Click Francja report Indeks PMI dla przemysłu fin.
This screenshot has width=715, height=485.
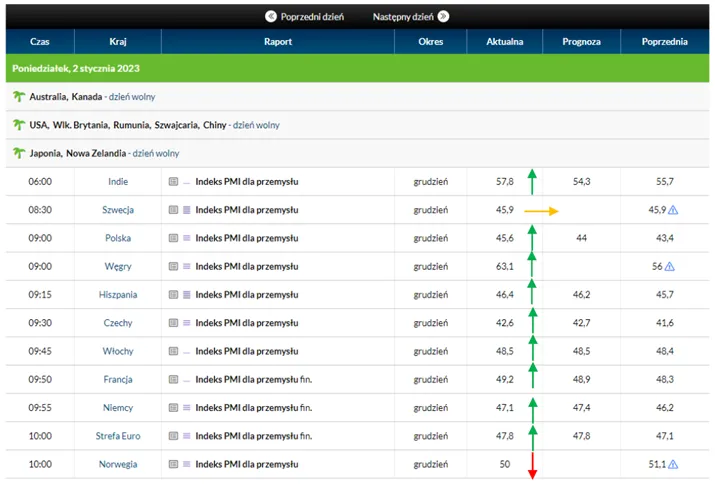pyautogui.click(x=254, y=379)
